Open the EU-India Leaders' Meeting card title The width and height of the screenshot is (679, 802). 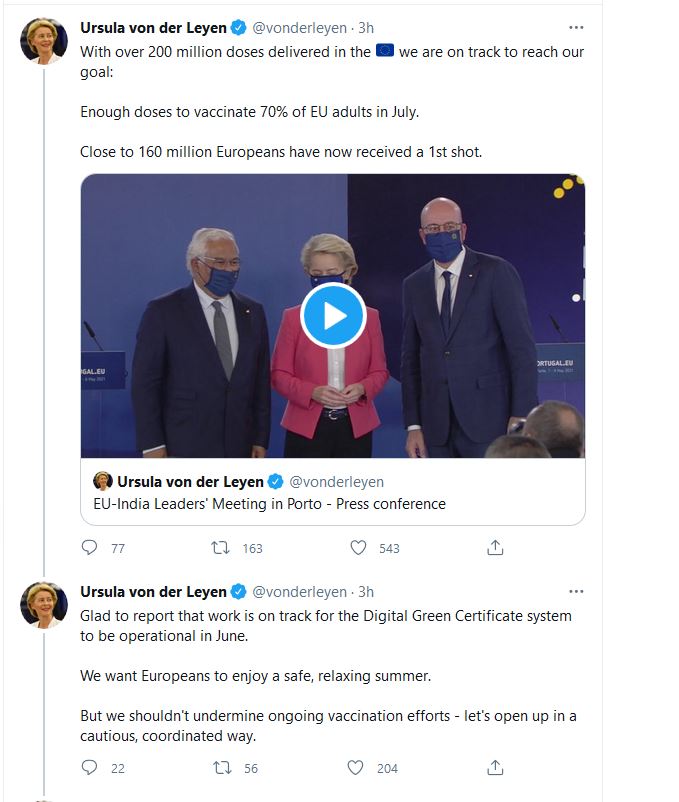(263, 504)
